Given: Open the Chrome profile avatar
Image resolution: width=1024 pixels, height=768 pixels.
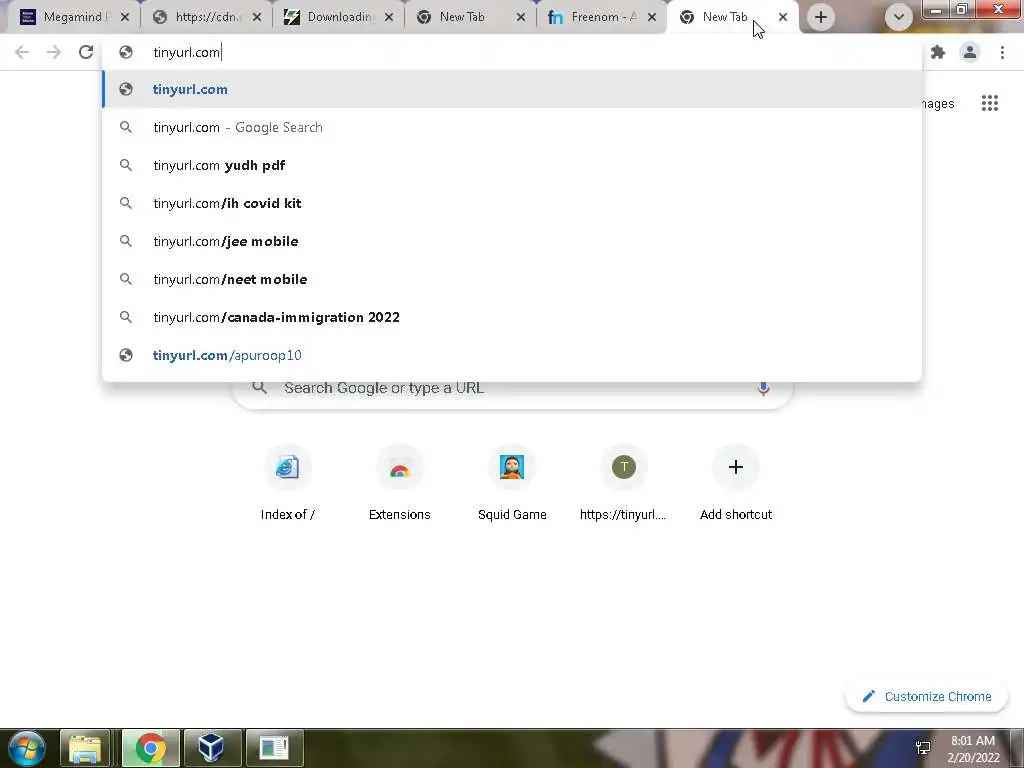Looking at the screenshot, I should pyautogui.click(x=970, y=52).
